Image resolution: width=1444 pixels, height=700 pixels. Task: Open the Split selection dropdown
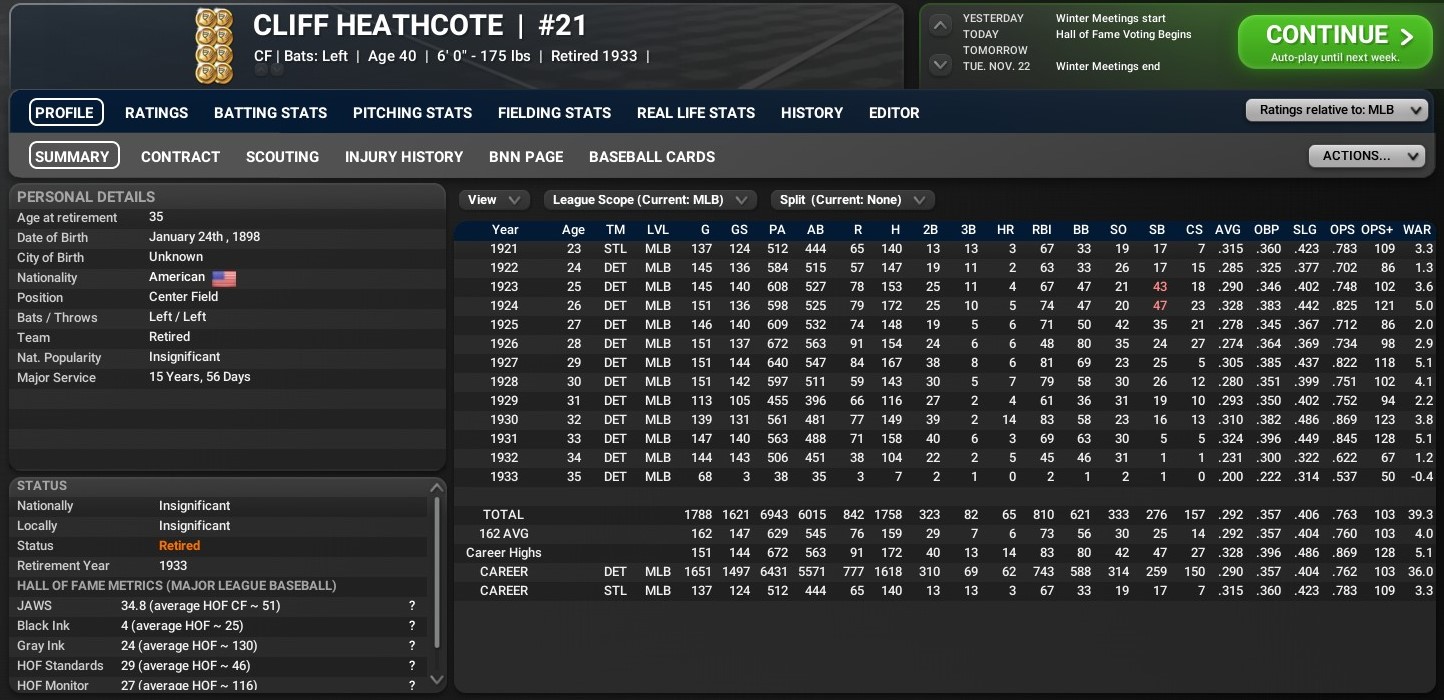point(851,199)
